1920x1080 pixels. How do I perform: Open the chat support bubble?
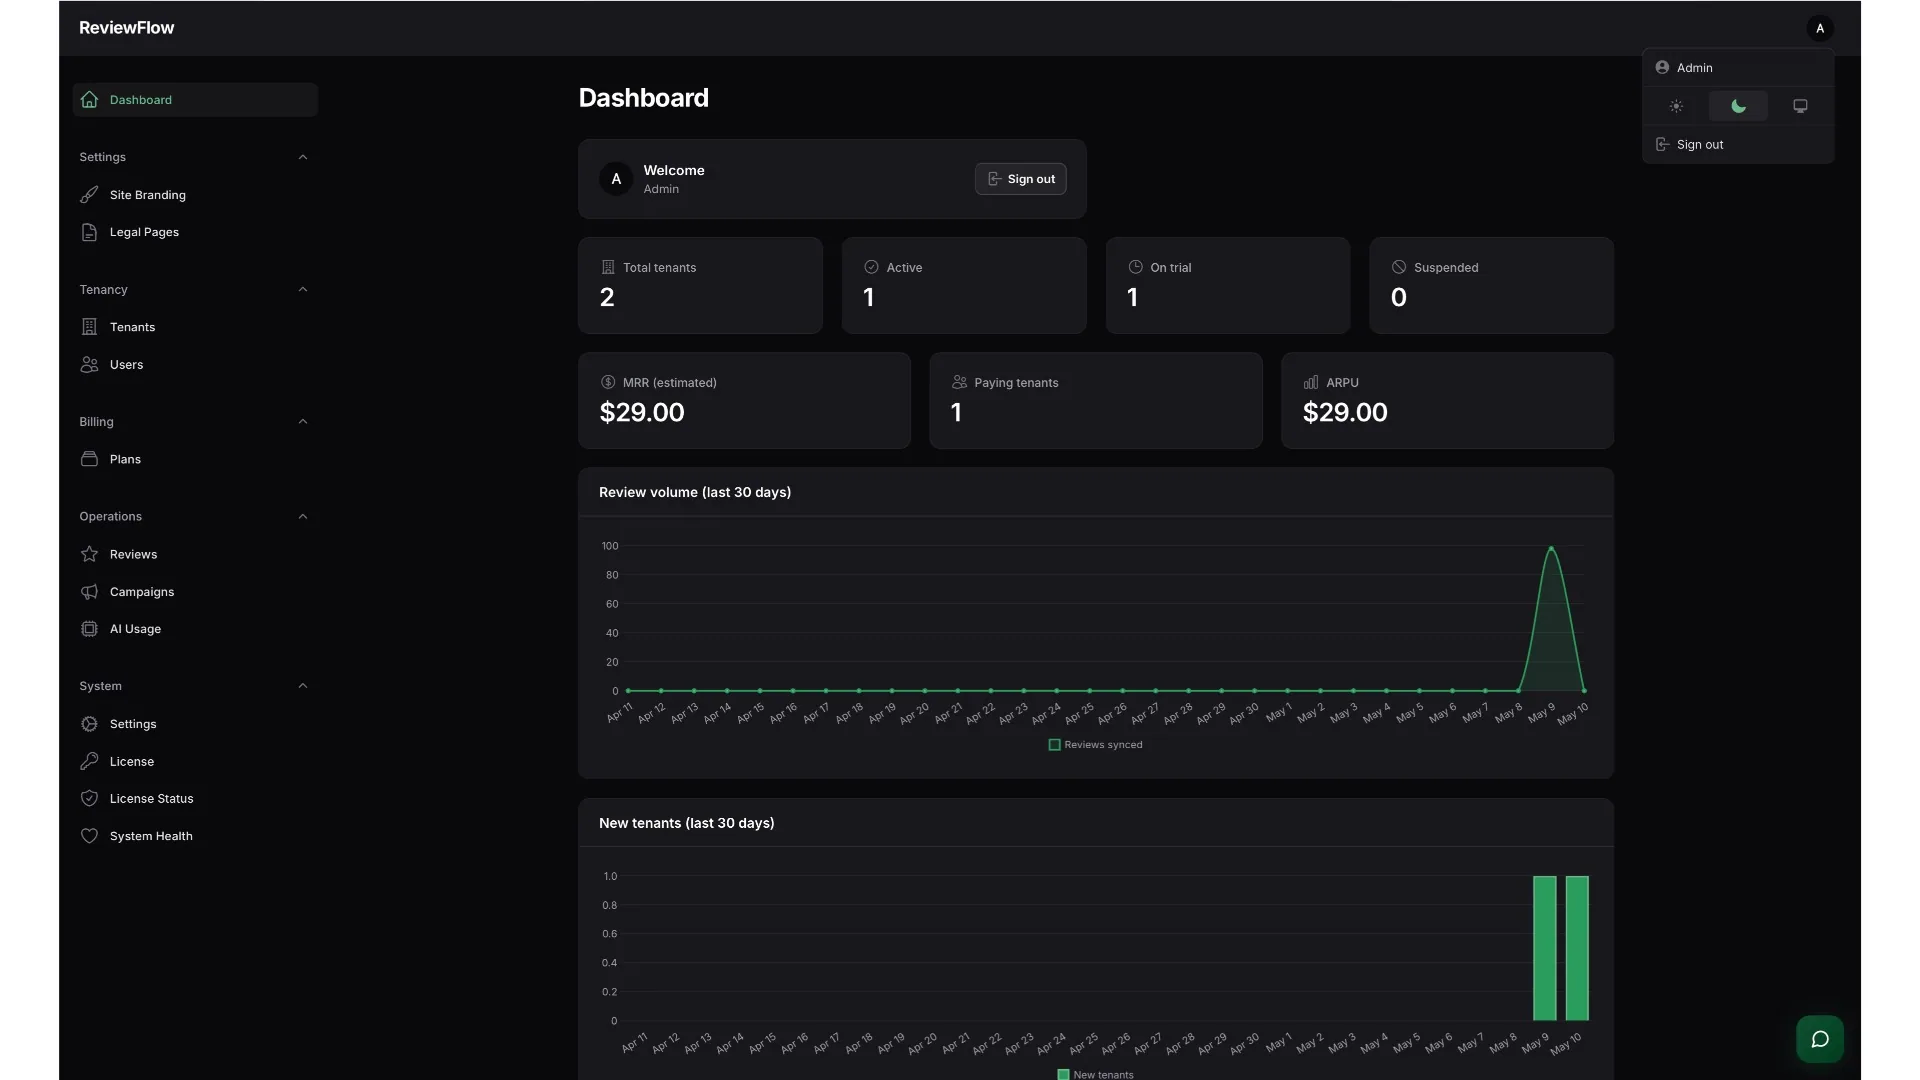(x=1820, y=1039)
